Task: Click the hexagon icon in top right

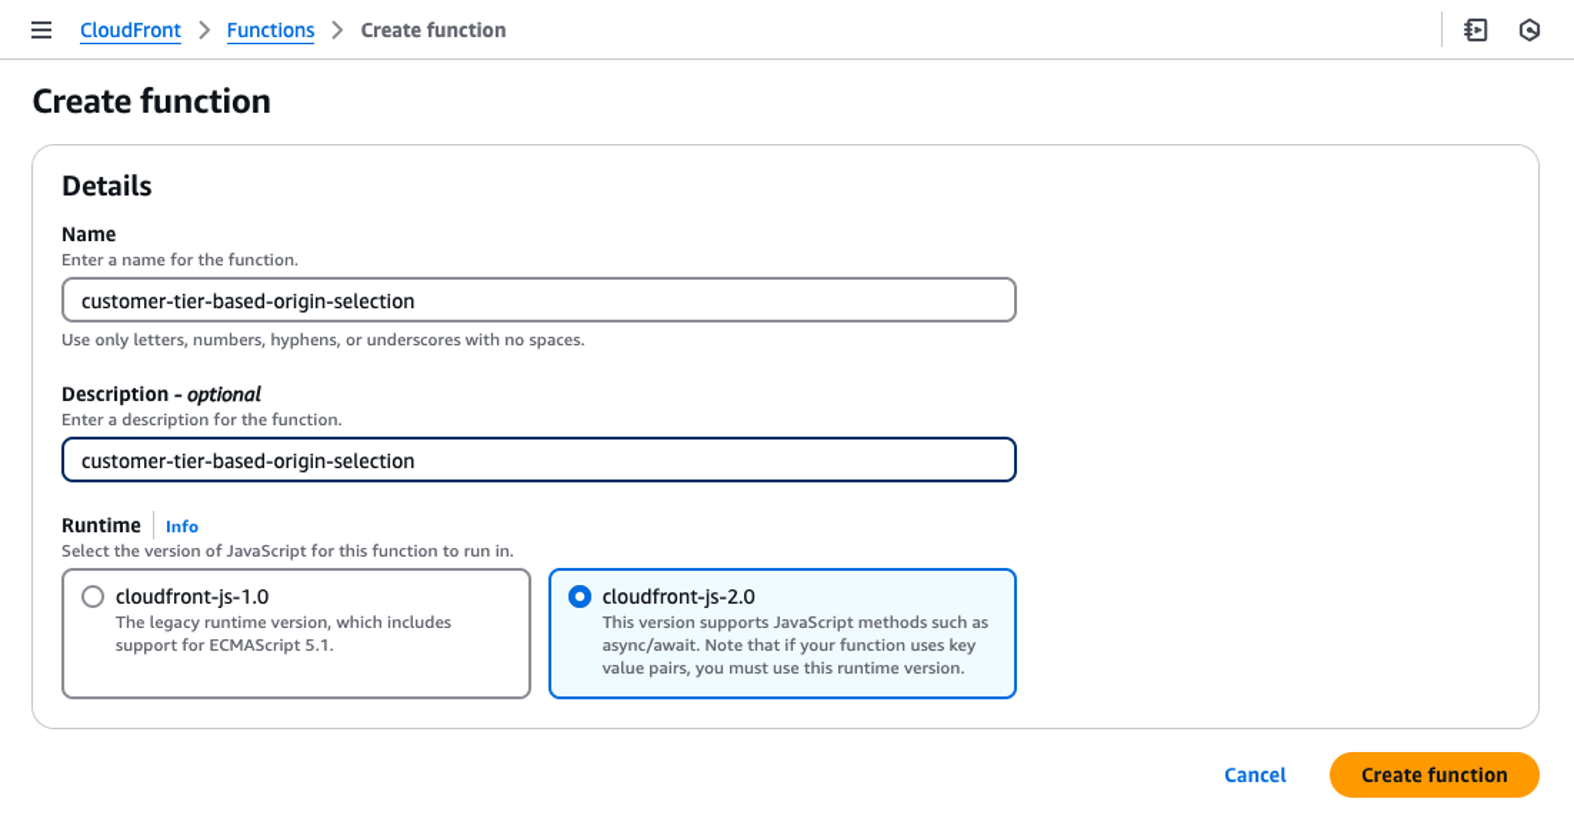Action: point(1529,30)
